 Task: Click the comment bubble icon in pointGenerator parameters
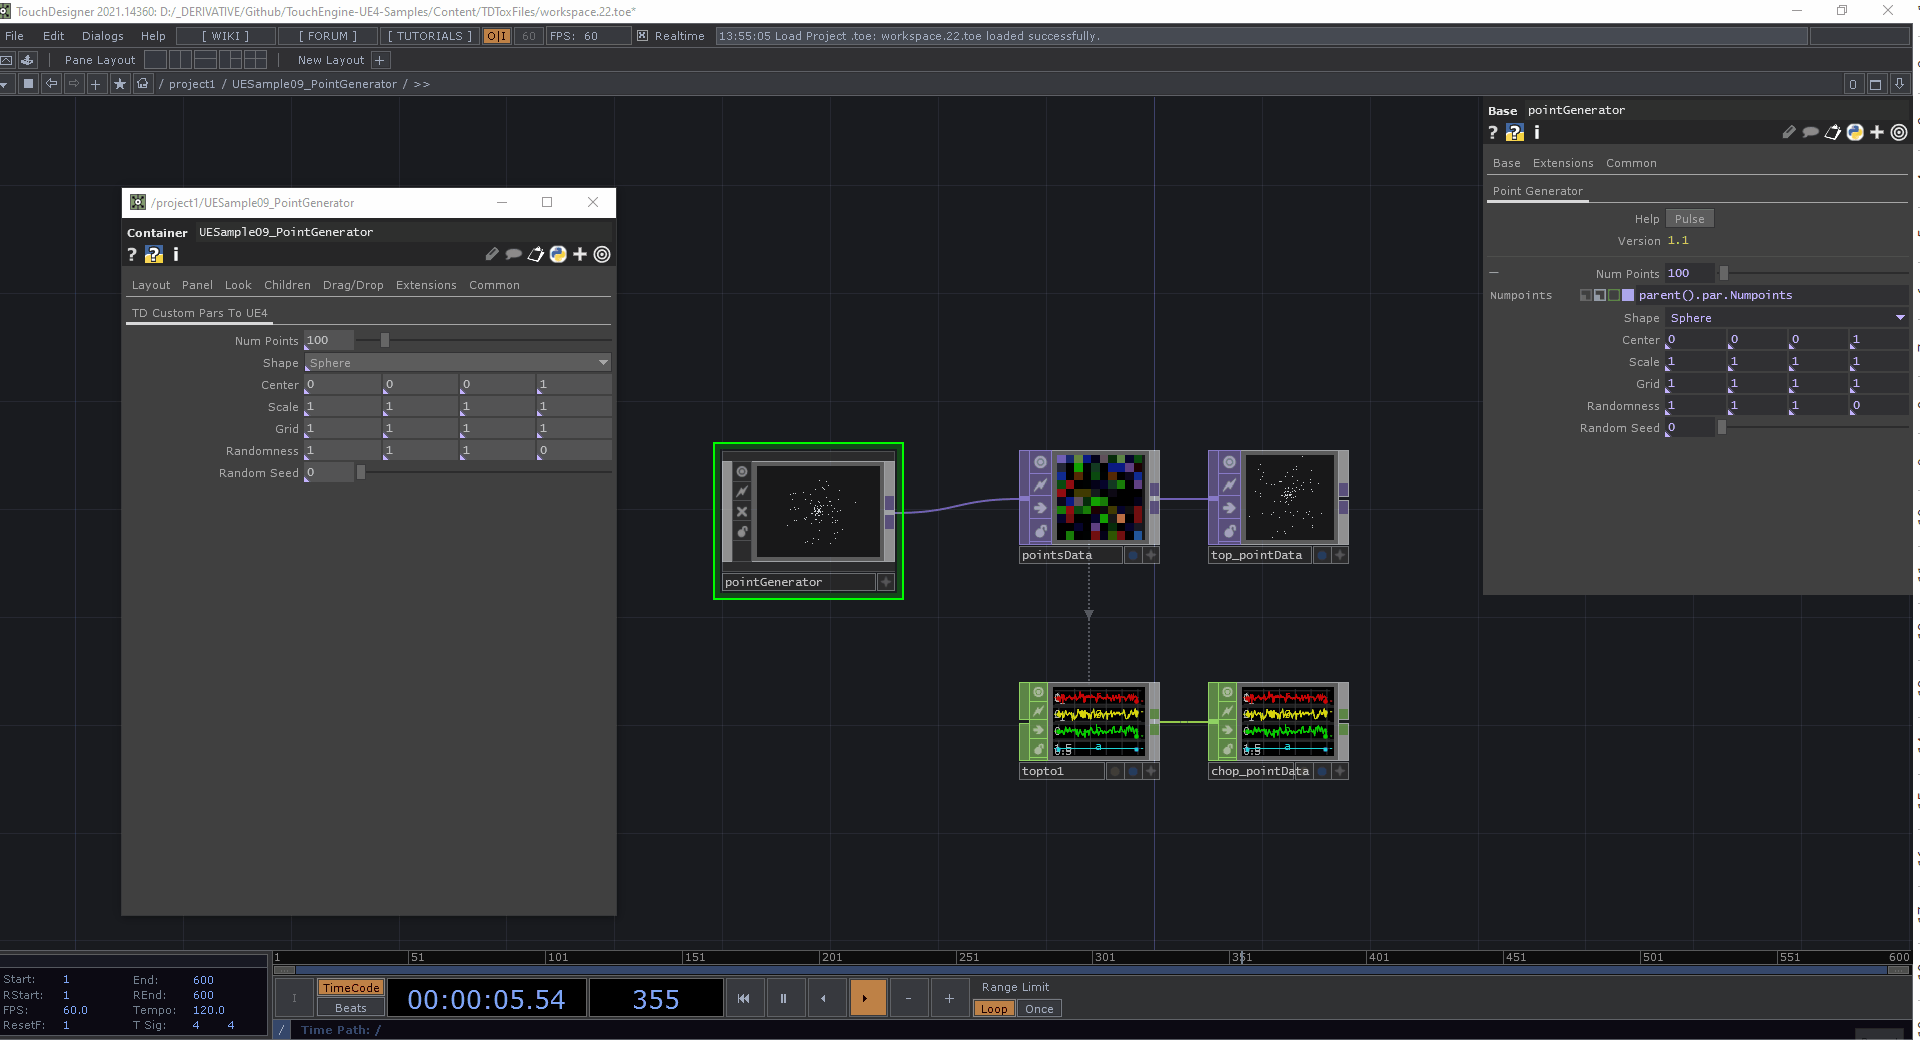[x=1811, y=132]
